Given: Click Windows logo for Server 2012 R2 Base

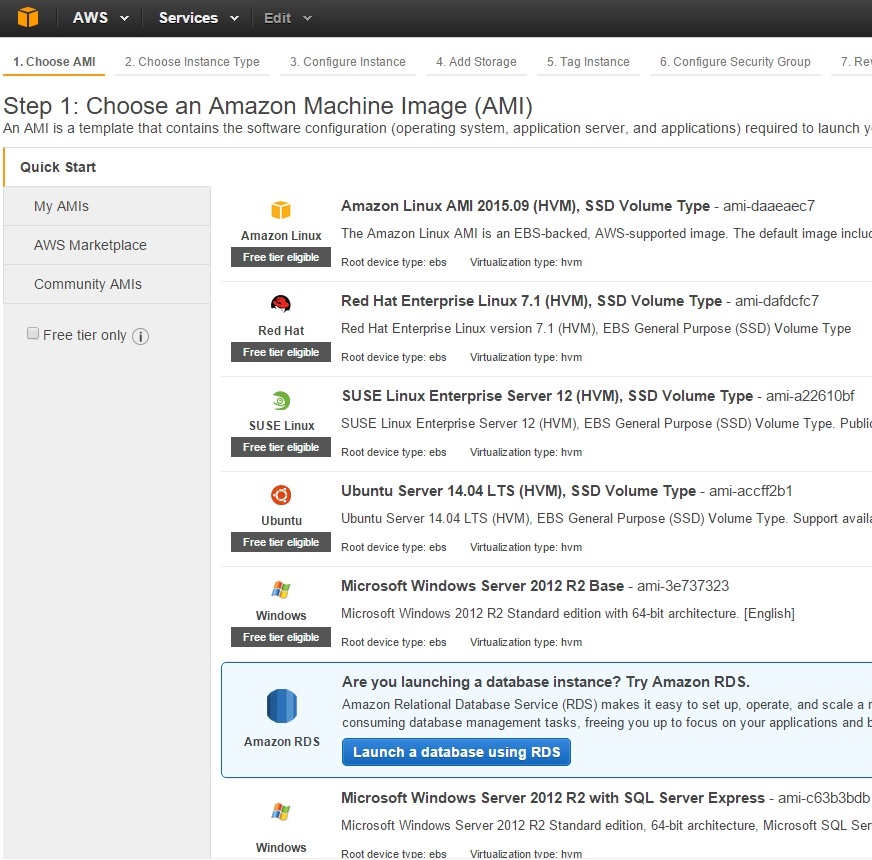Looking at the screenshot, I should [x=281, y=590].
